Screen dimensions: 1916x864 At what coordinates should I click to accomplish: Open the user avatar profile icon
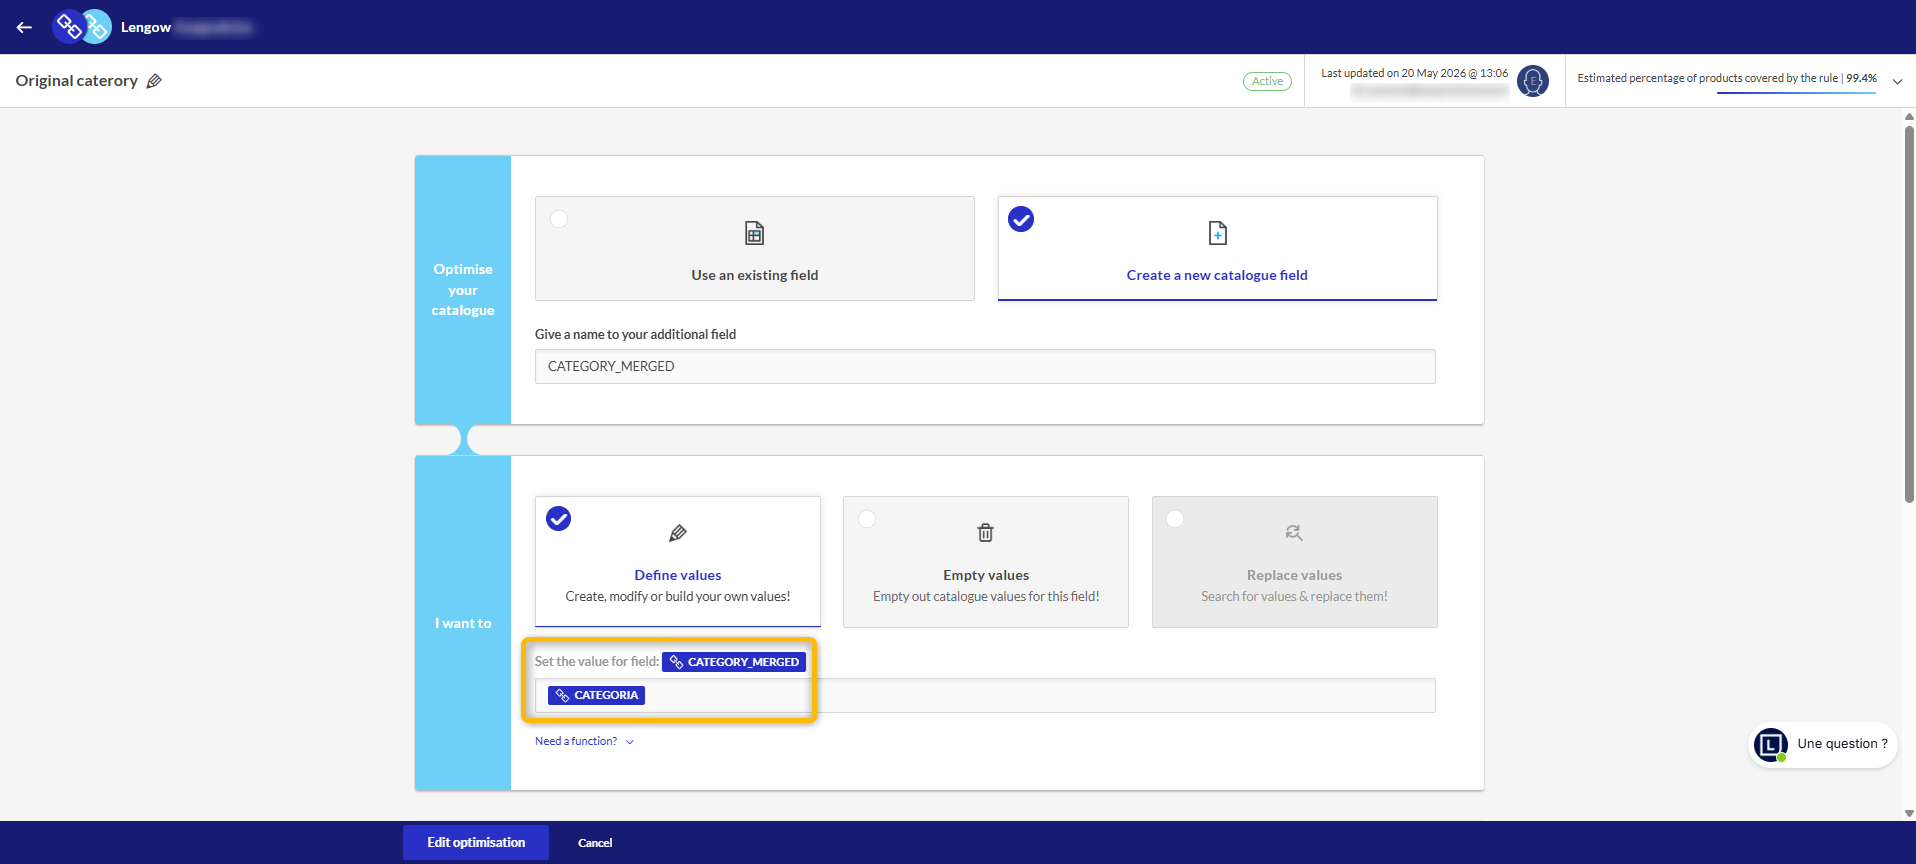1533,81
